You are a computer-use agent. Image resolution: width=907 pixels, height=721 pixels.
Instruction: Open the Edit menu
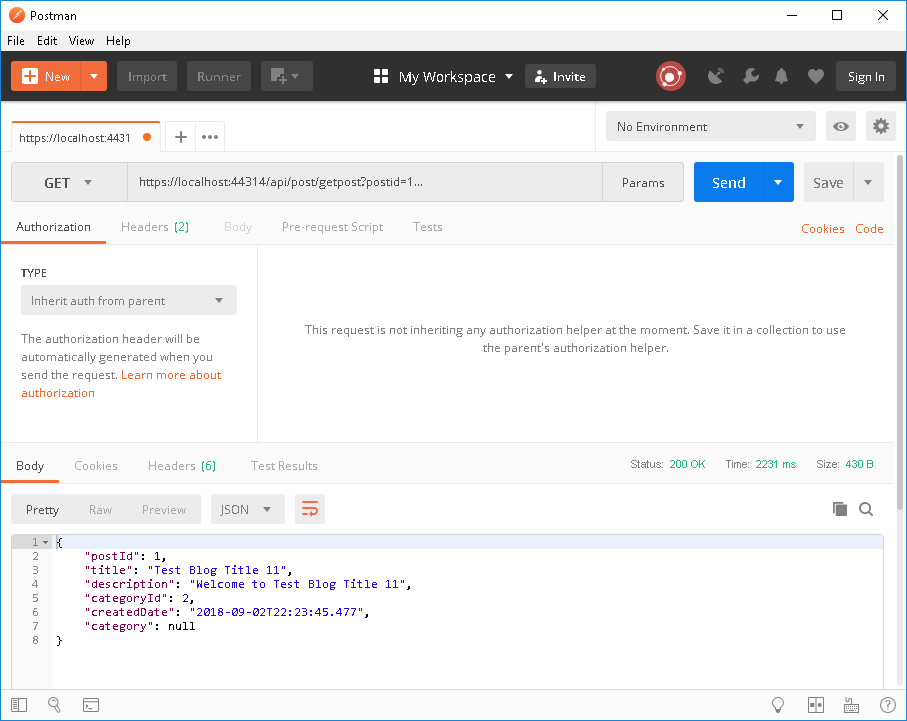coord(47,41)
